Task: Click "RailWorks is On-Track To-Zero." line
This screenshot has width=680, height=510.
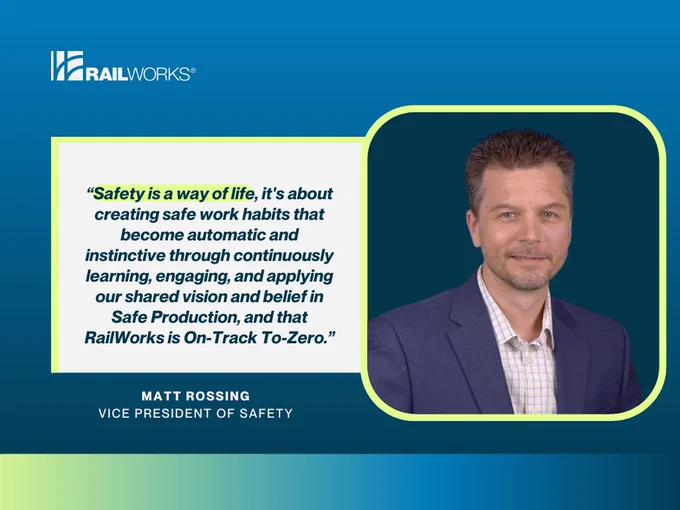Action: pos(210,337)
